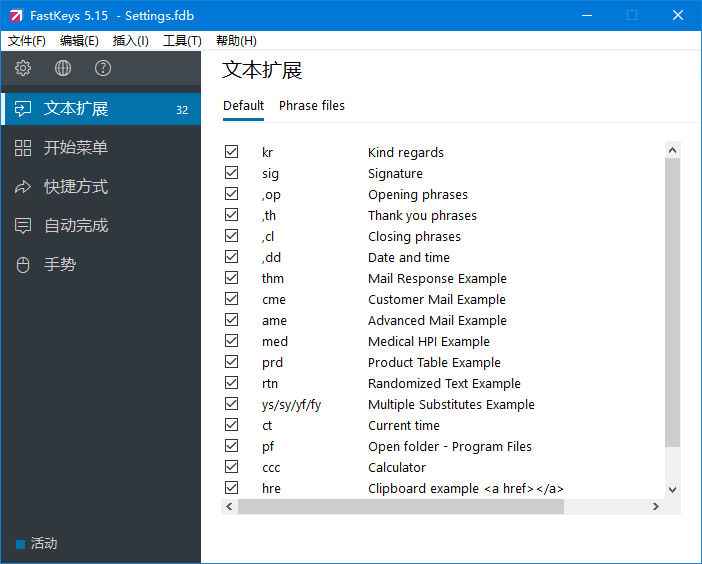The height and width of the screenshot is (564, 702).
Task: Select the Date and time entry
Action: point(409,257)
